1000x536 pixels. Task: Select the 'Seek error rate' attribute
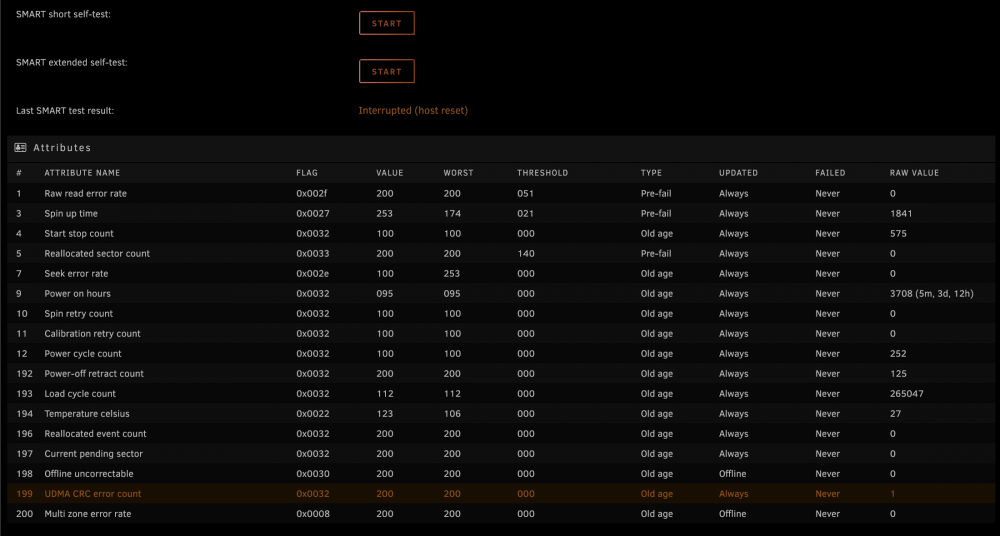[76, 274]
